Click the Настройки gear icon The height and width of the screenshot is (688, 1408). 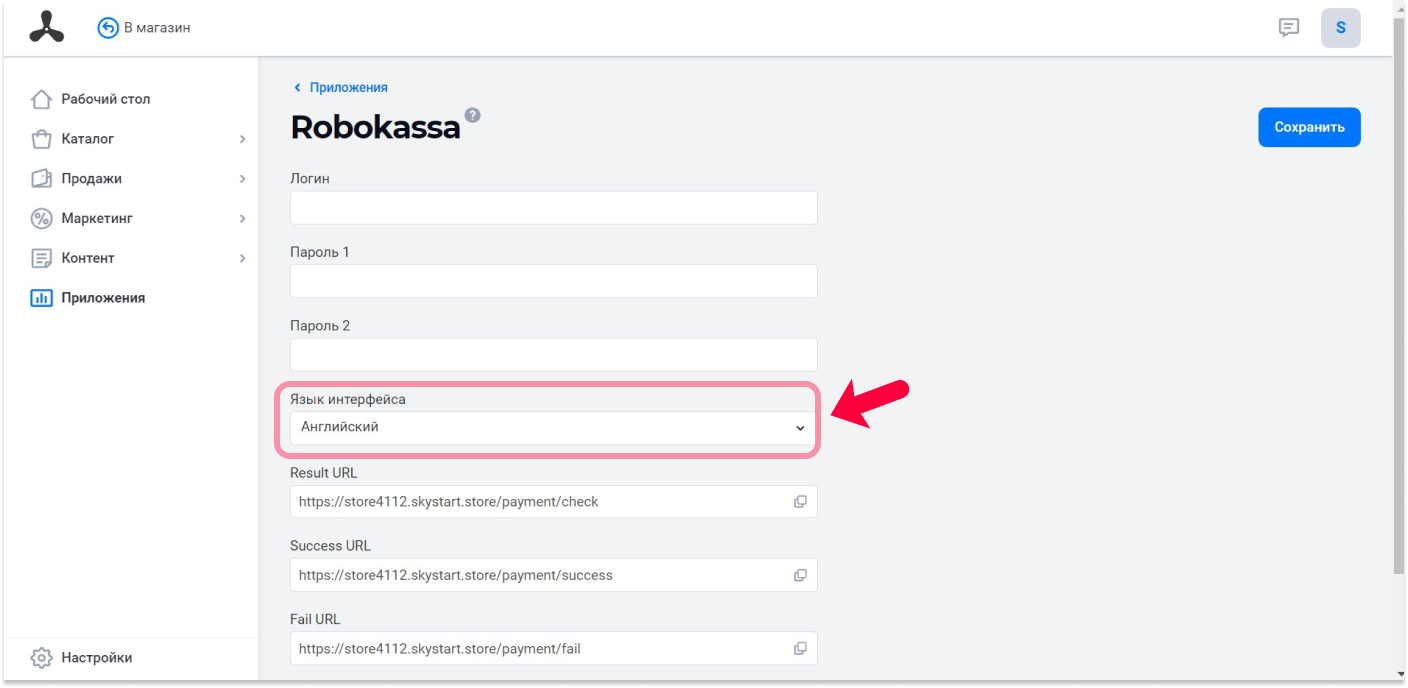(x=41, y=658)
